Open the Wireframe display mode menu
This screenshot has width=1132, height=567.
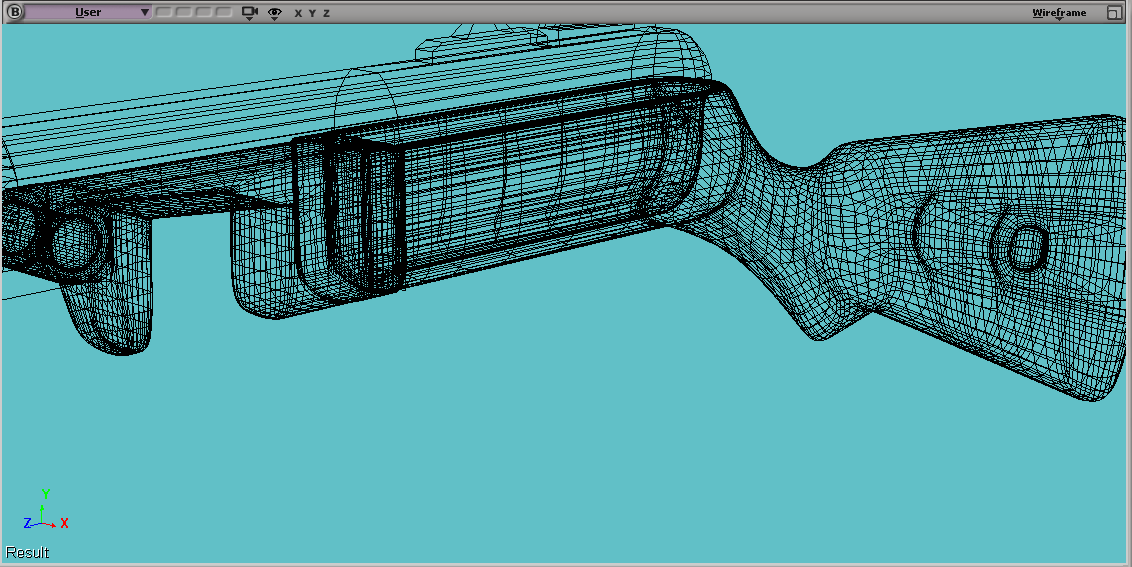[x=1058, y=13]
